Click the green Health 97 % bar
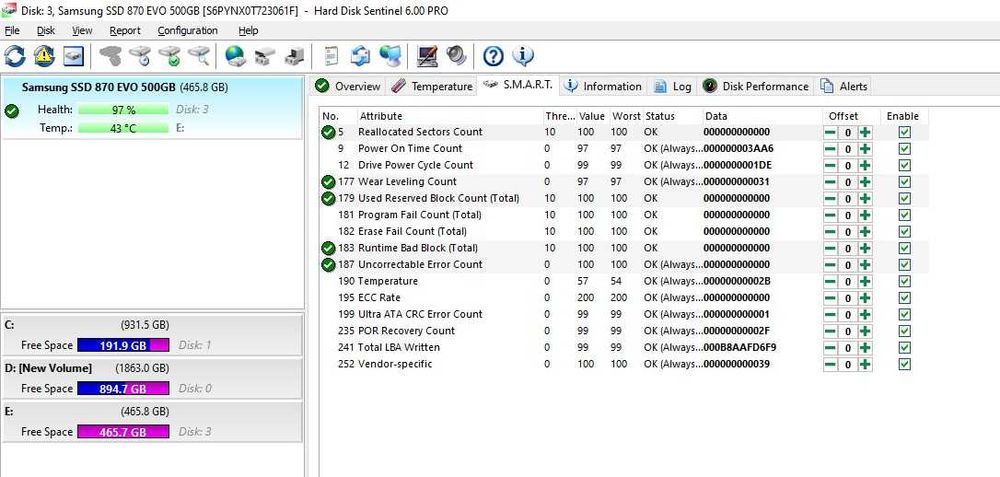 coord(123,110)
